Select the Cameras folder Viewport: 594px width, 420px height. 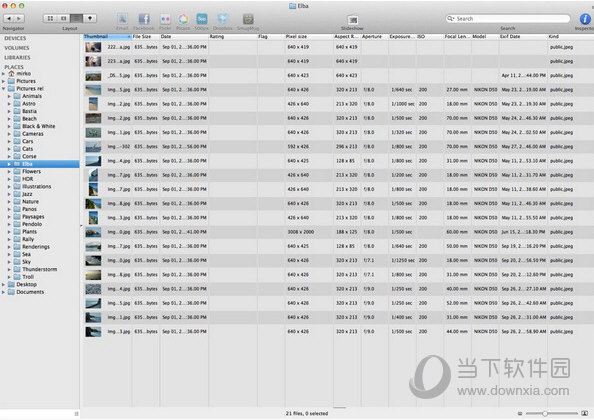(33, 134)
